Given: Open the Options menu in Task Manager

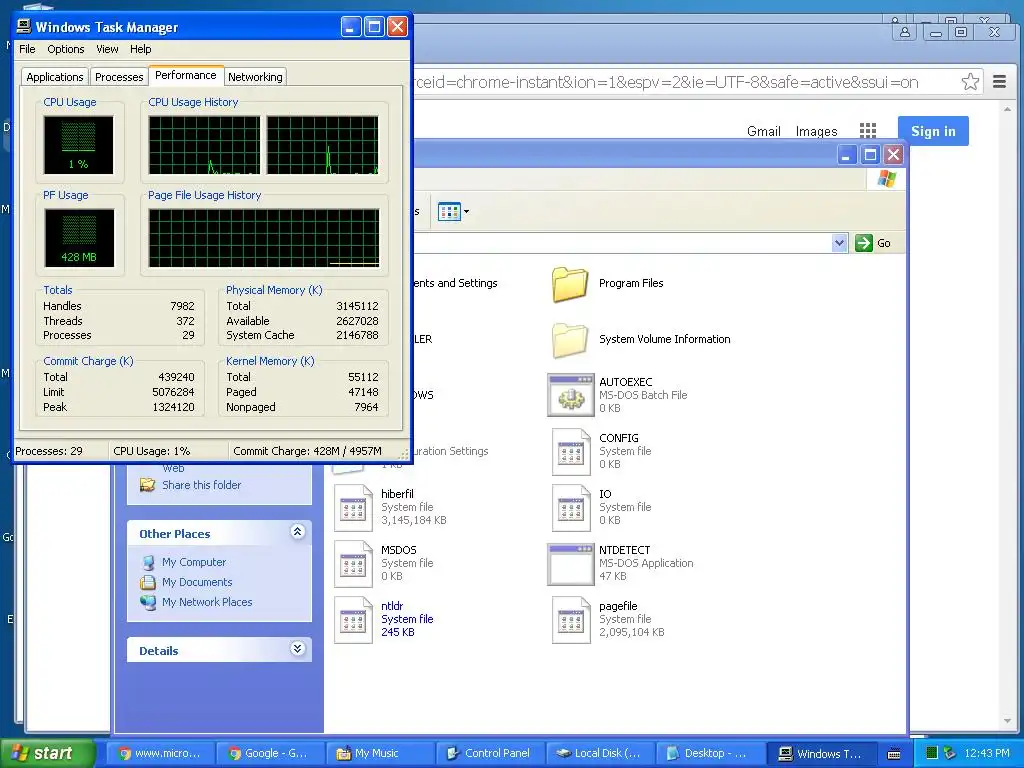Looking at the screenshot, I should [x=65, y=49].
